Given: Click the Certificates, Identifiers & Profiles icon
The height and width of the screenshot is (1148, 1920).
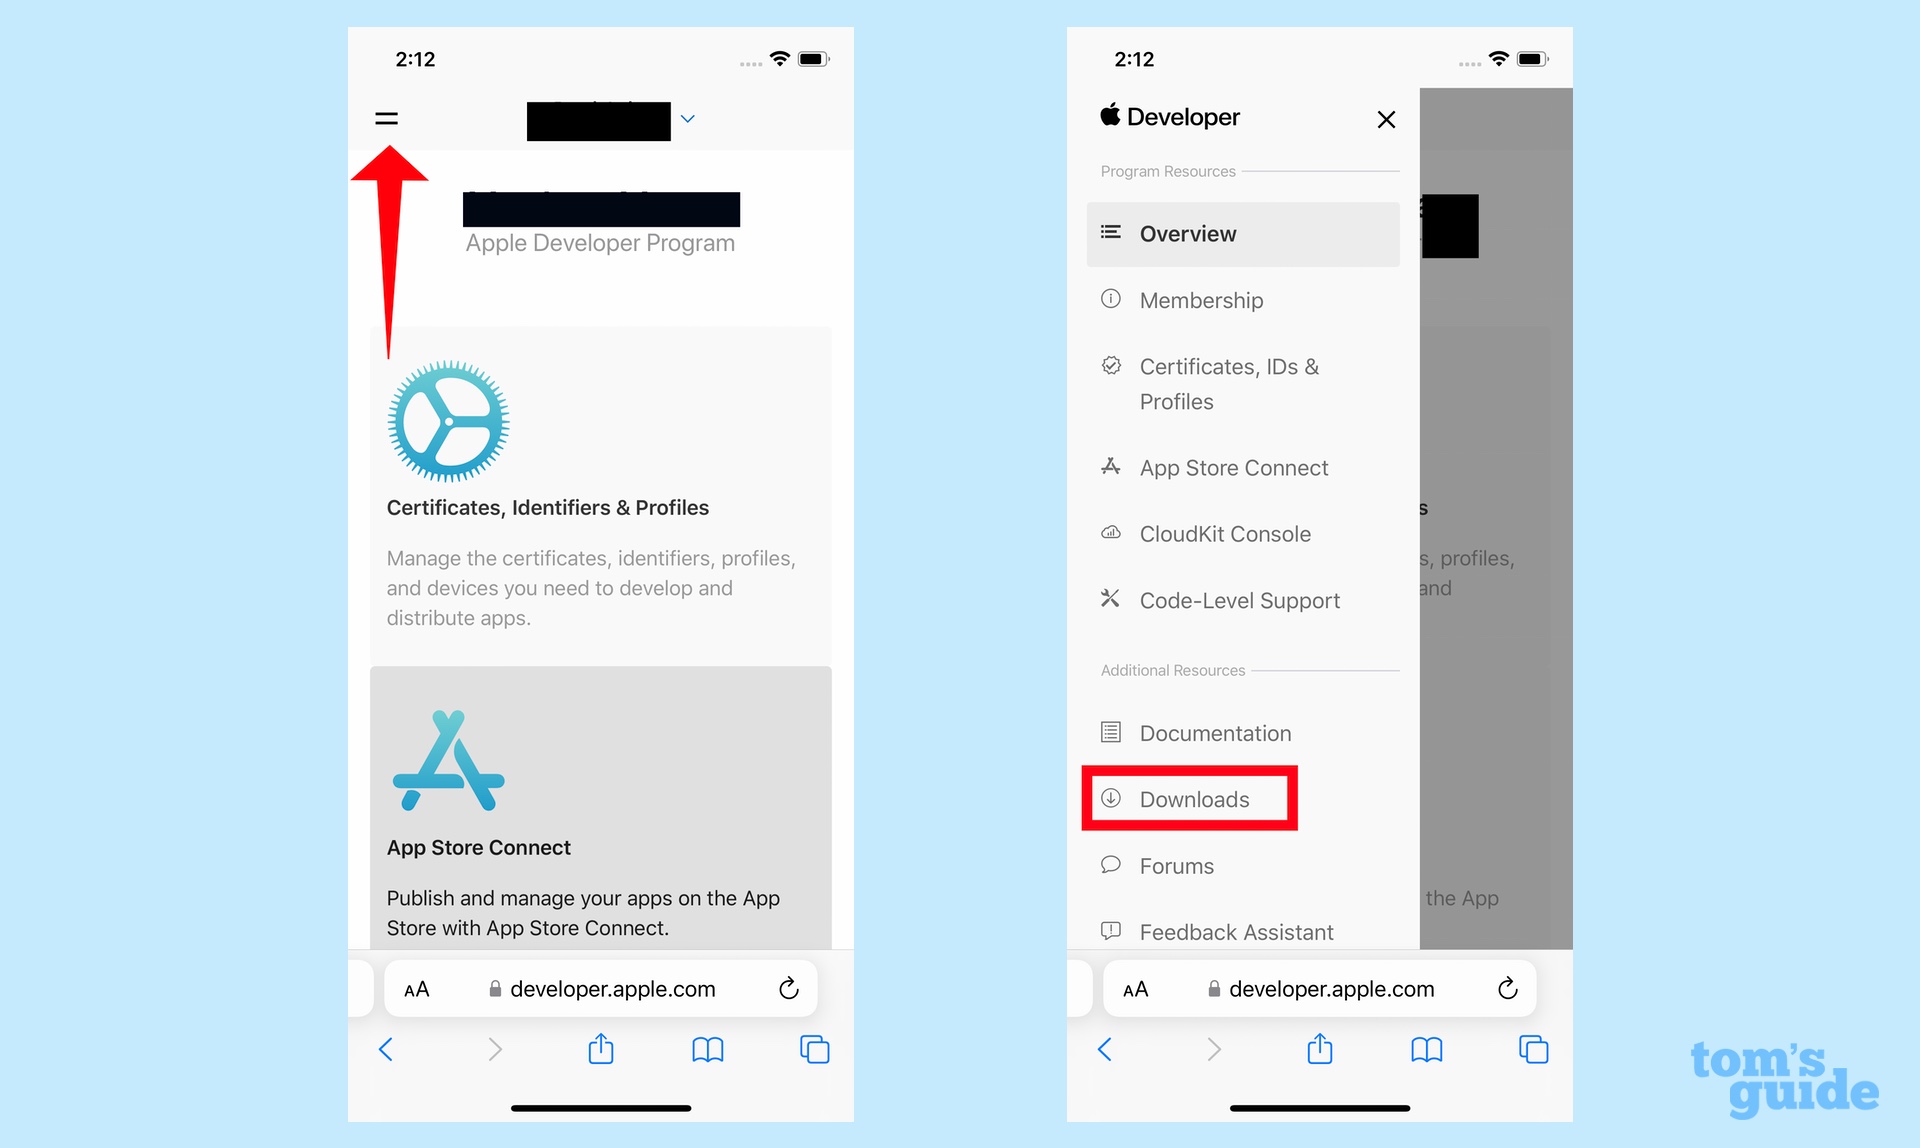Looking at the screenshot, I should pos(450,420).
